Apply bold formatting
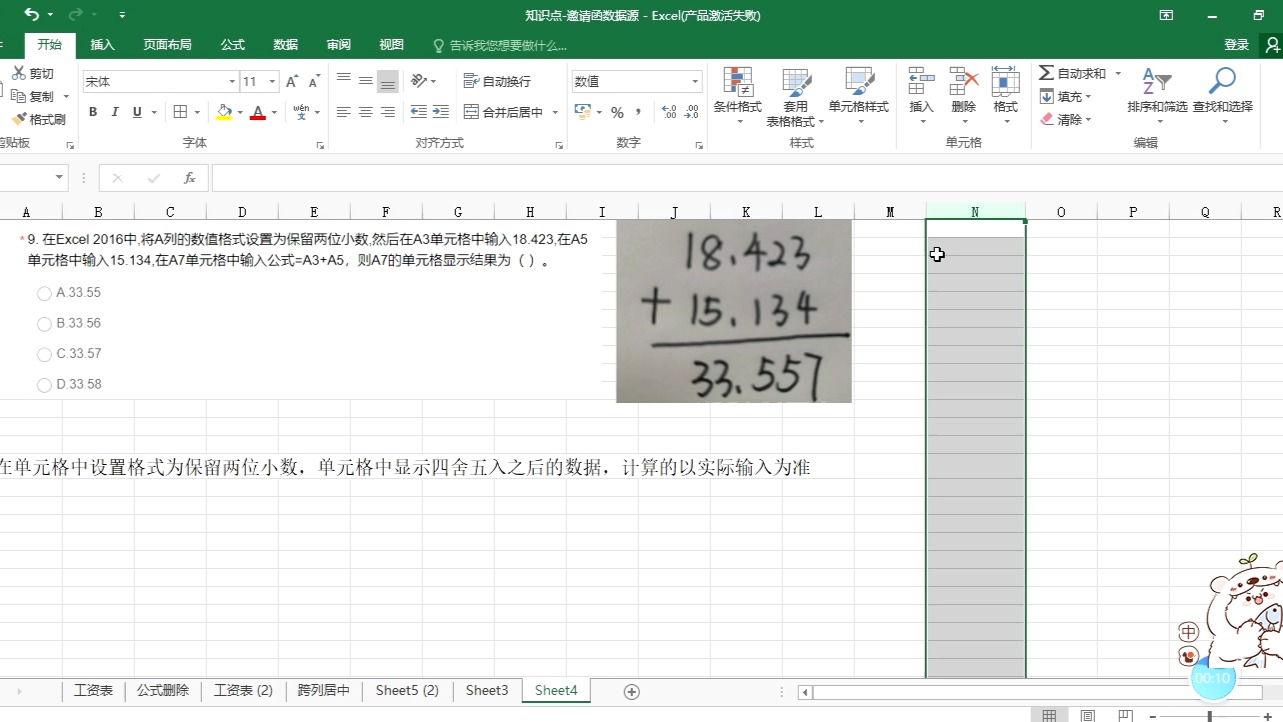1283x722 pixels. (x=93, y=112)
